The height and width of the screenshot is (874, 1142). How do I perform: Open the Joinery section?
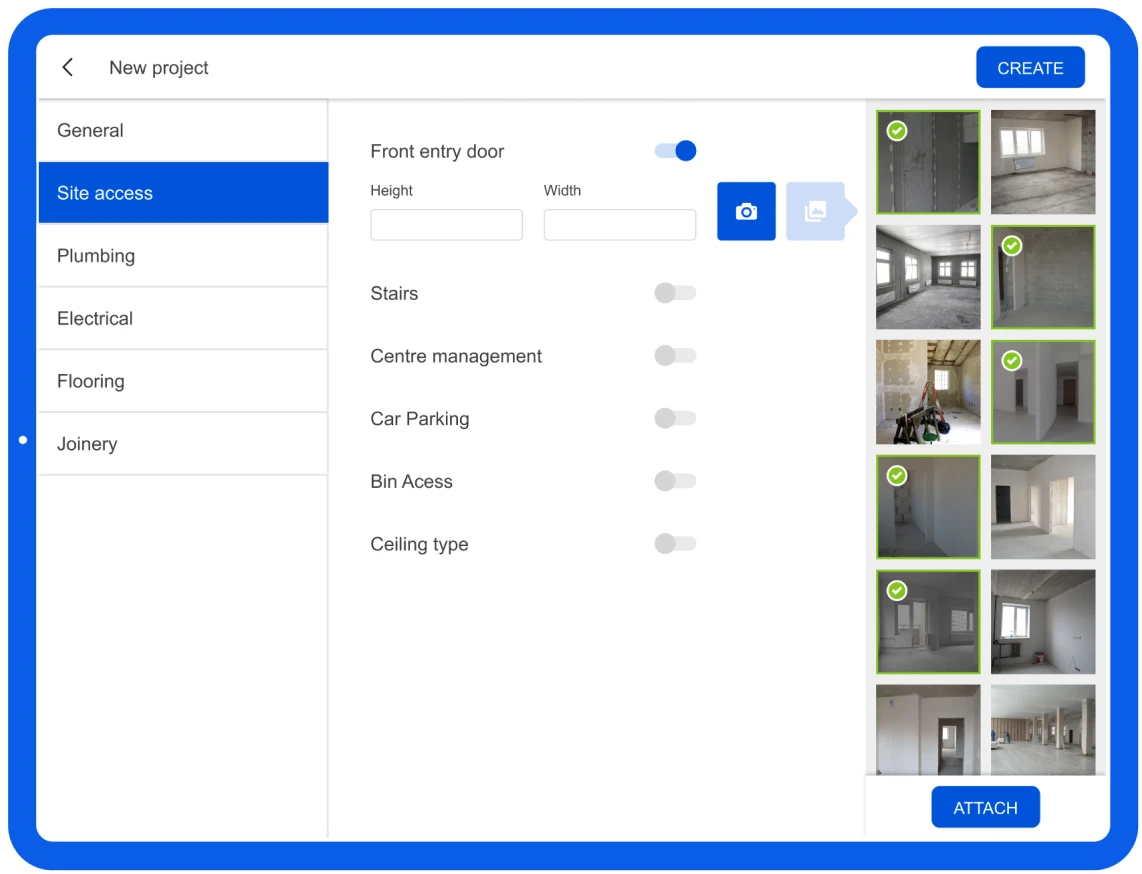(x=183, y=444)
